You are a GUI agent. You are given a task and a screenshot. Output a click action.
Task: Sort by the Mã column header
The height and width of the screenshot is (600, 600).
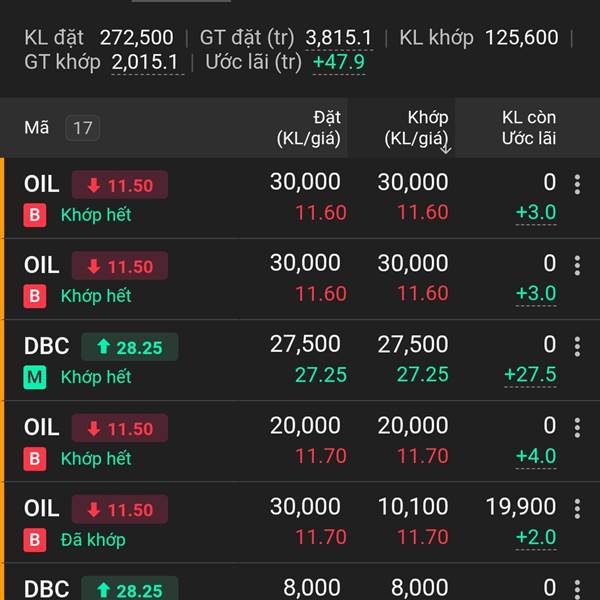click(x=37, y=127)
